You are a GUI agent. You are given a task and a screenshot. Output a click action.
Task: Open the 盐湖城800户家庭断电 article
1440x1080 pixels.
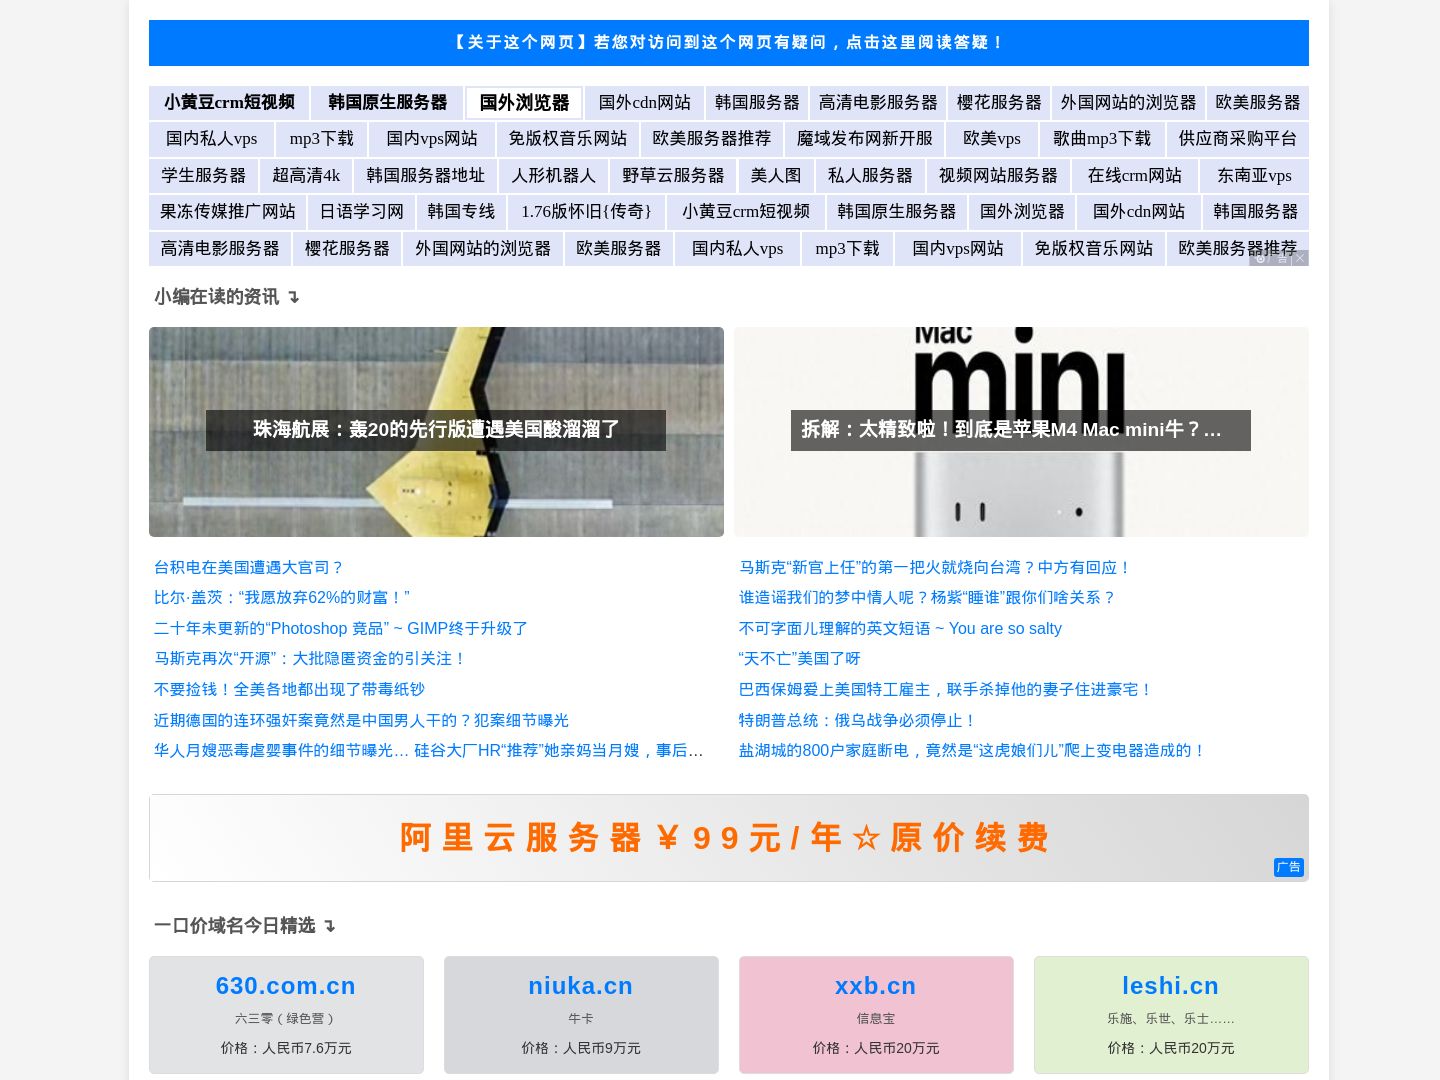click(x=973, y=751)
